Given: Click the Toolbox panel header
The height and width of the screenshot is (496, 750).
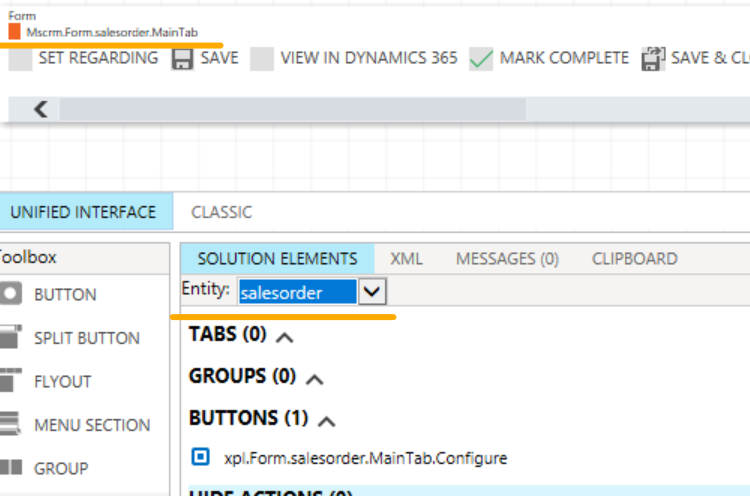Looking at the screenshot, I should [84, 258].
